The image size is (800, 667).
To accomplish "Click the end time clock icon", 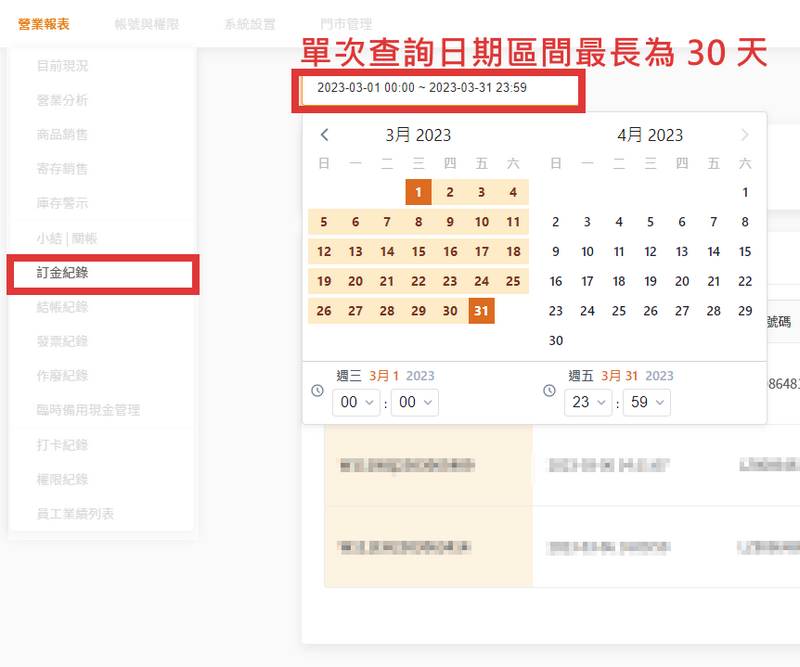I will point(549,390).
